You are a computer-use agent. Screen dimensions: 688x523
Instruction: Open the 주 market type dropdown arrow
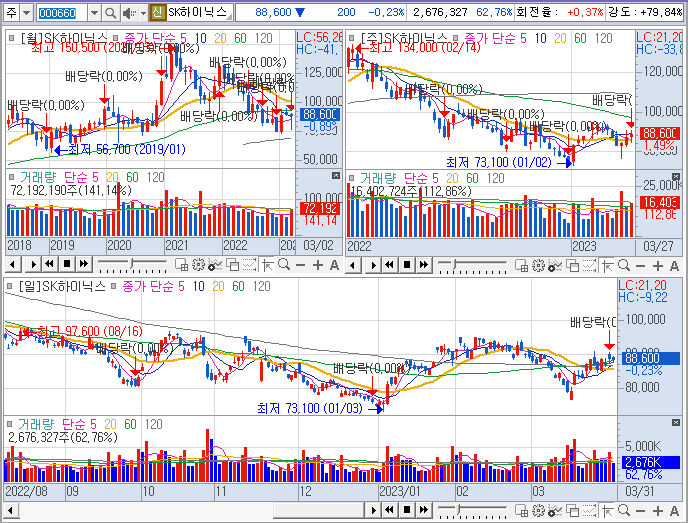click(27, 13)
